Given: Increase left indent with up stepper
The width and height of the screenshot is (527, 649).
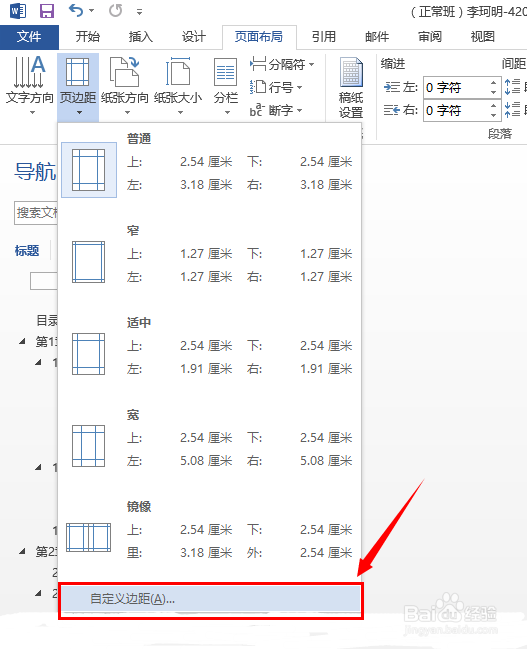Looking at the screenshot, I should click(493, 82).
